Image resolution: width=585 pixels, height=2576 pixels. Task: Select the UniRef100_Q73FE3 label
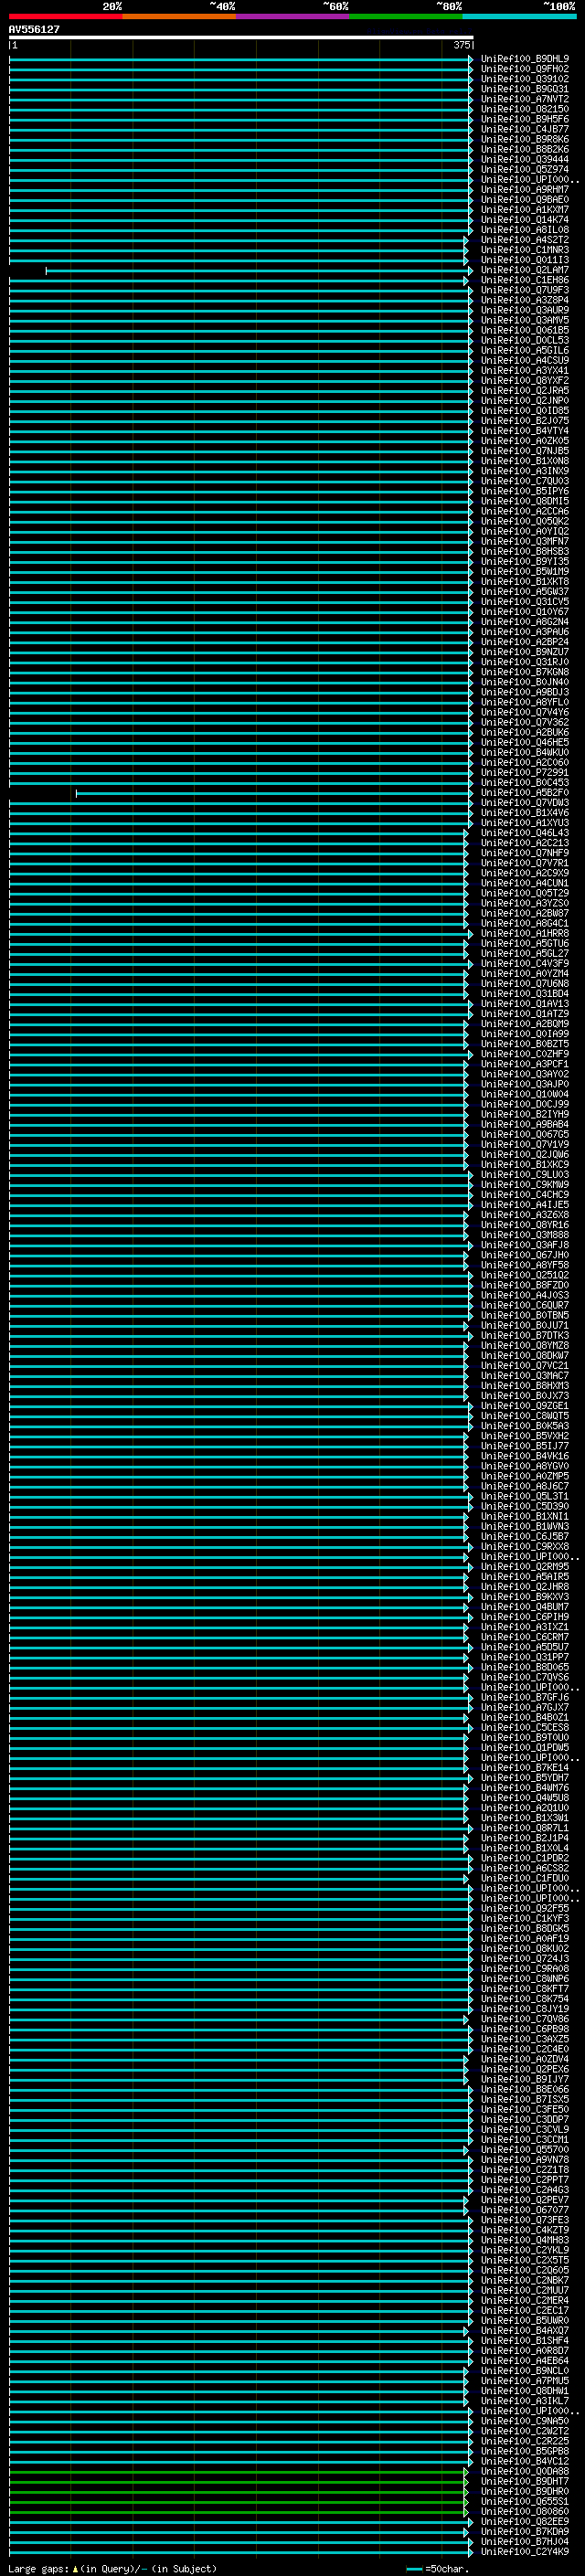[x=525, y=2220]
